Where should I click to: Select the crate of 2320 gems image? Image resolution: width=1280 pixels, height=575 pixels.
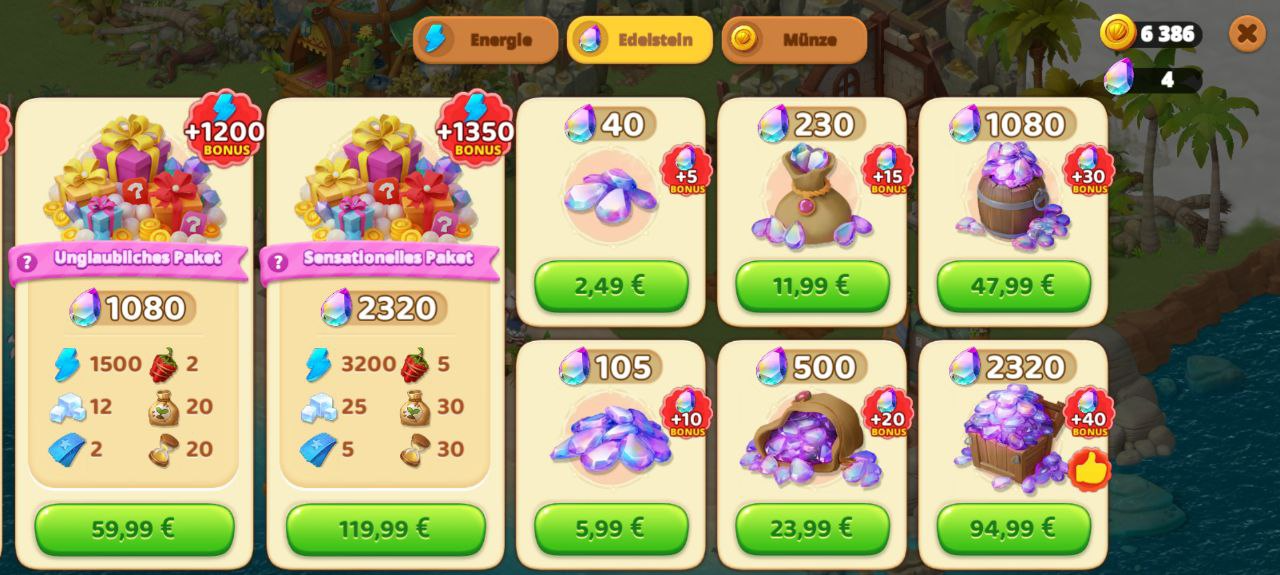(1010, 438)
